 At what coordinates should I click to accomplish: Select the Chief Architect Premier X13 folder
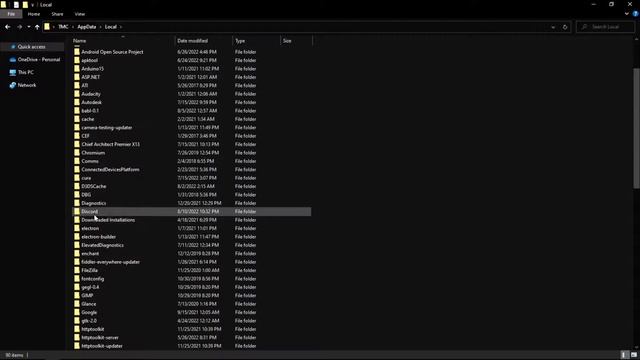tap(111, 144)
